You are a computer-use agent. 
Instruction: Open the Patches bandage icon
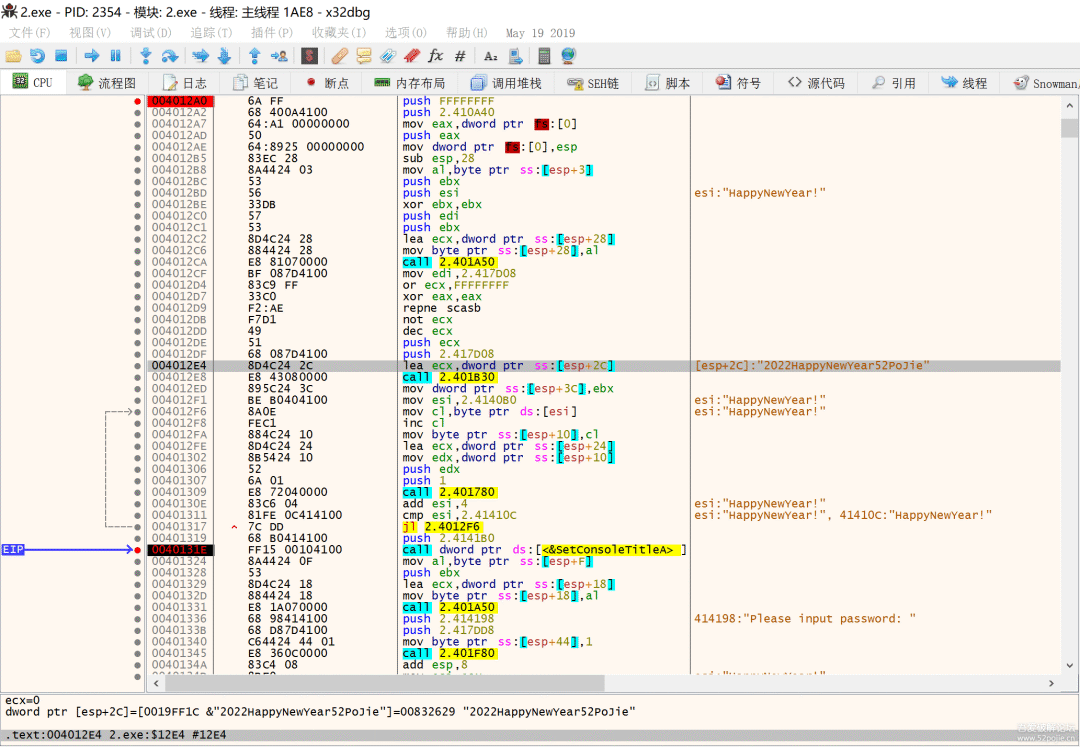[x=340, y=56]
